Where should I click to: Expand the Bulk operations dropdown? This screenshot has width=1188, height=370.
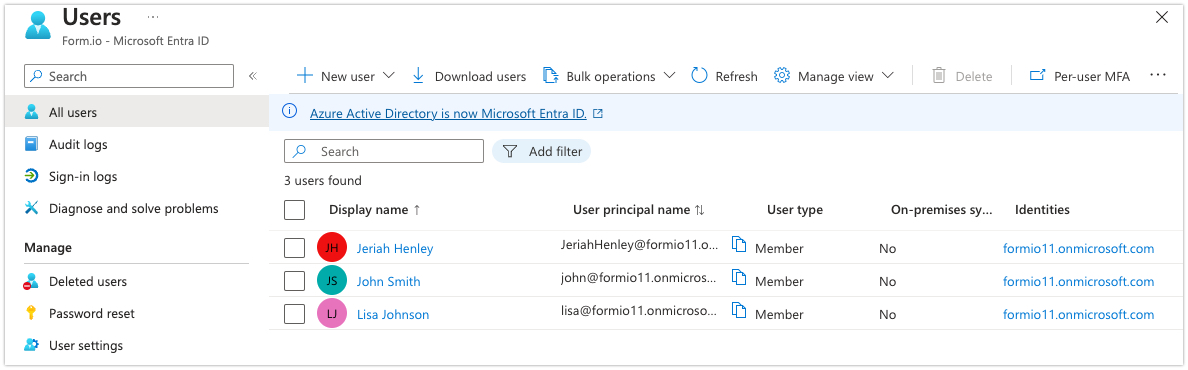[669, 76]
